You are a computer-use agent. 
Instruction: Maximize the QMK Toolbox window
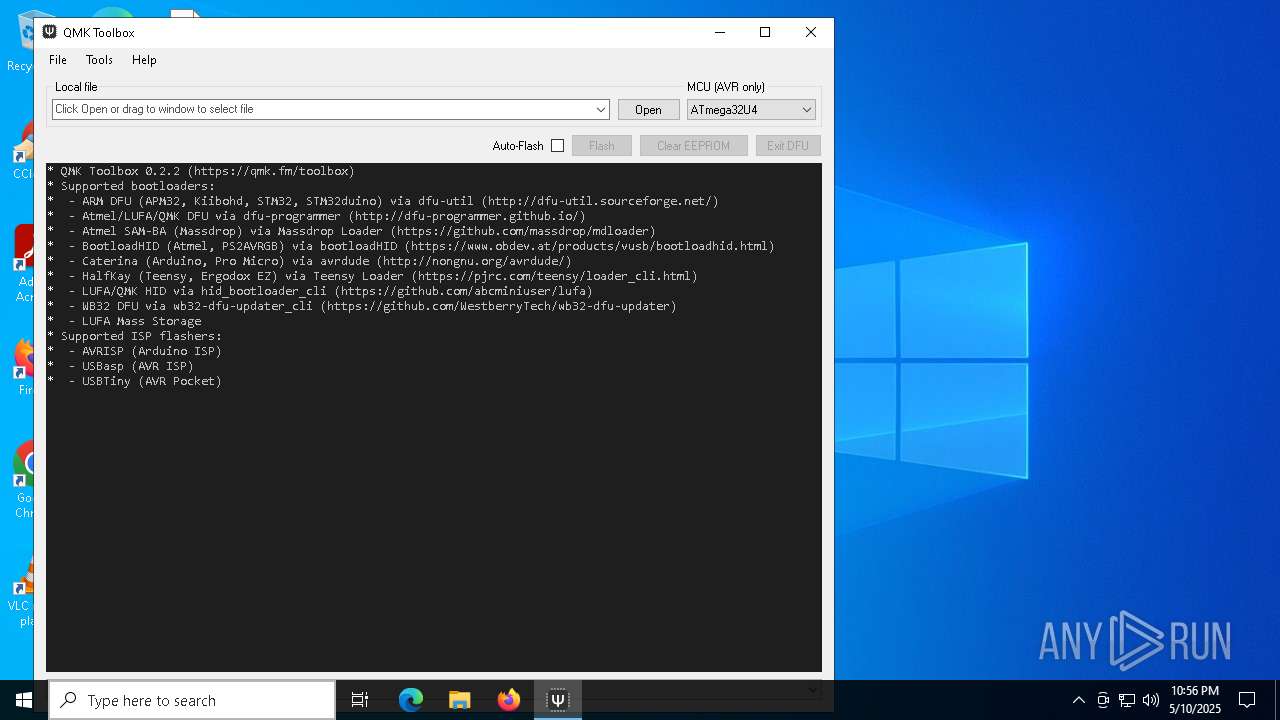pos(765,32)
